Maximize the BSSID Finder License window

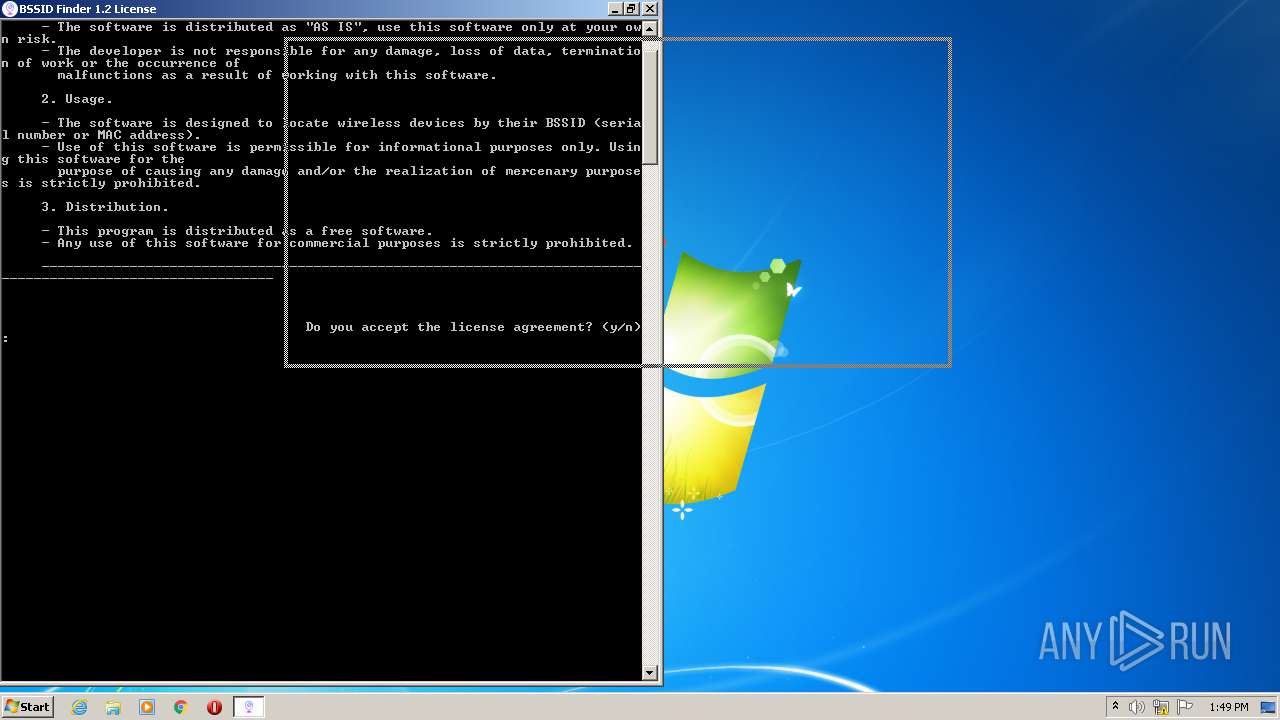(631, 9)
